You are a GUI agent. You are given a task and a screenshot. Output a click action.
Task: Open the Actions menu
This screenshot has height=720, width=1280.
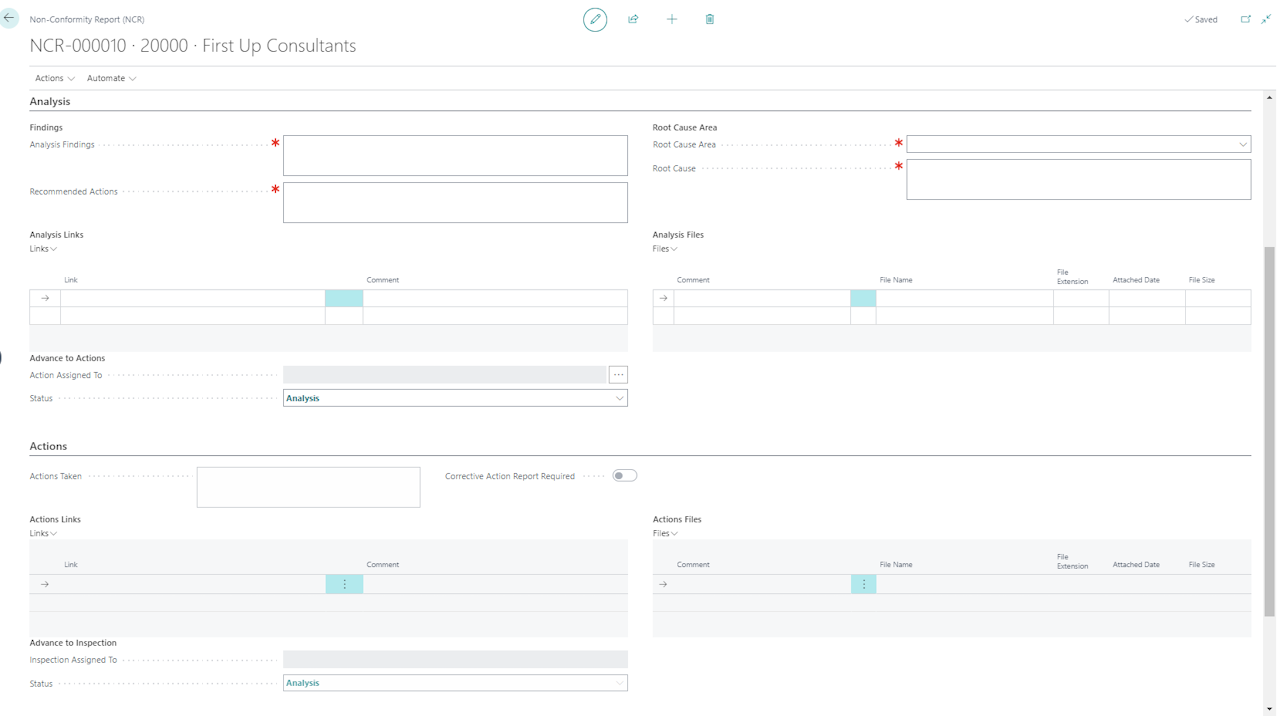coord(54,78)
